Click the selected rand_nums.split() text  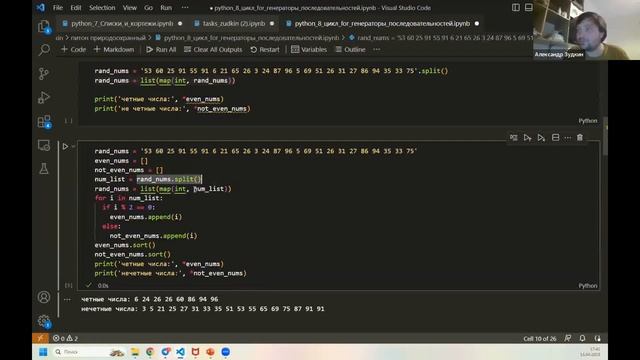[169, 179]
